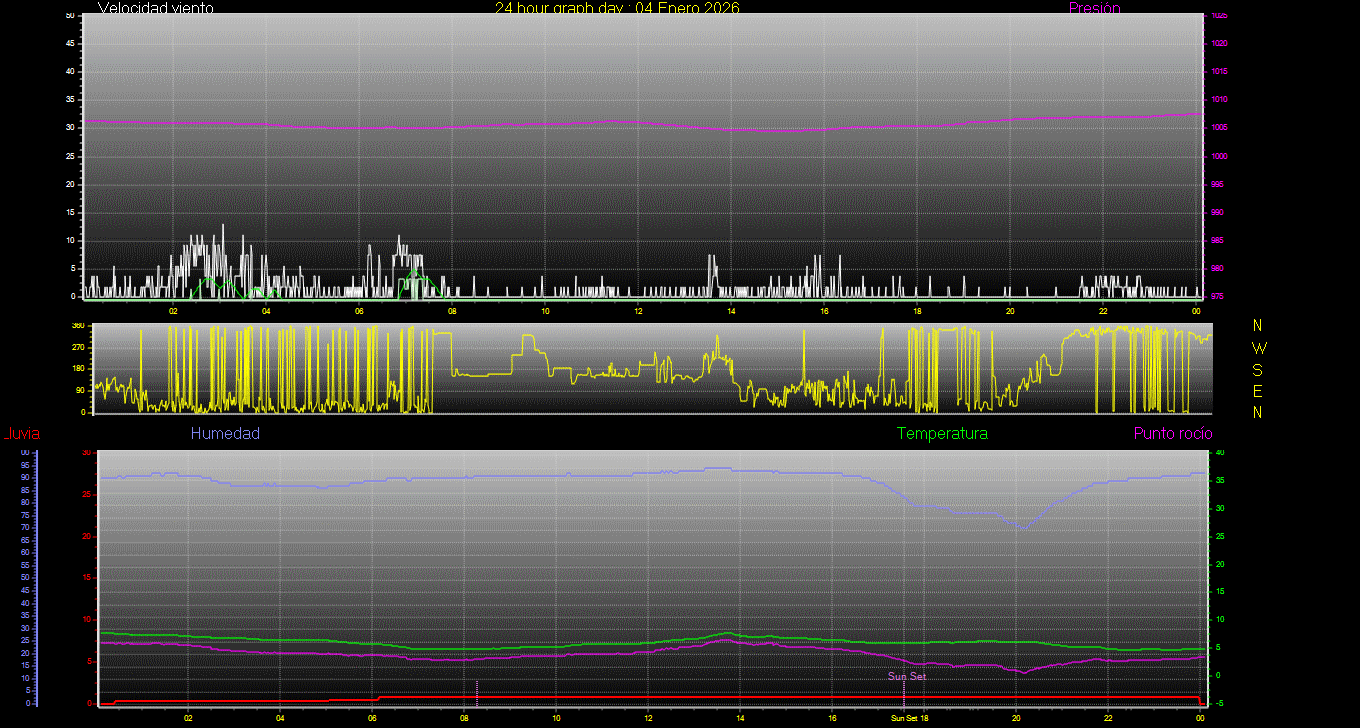Click hour '20' on the bottom temperature graph axis

point(1016,718)
